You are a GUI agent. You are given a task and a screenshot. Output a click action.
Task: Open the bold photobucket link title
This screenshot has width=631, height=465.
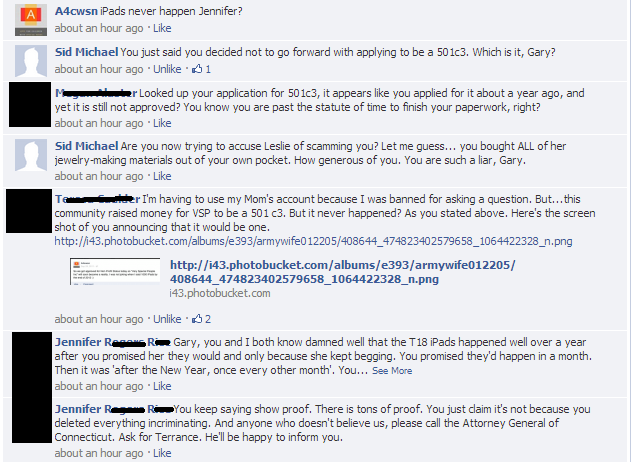[342, 272]
